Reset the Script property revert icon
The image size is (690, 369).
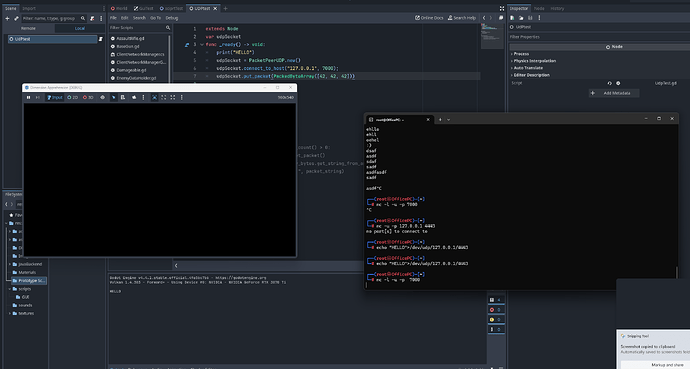point(609,83)
